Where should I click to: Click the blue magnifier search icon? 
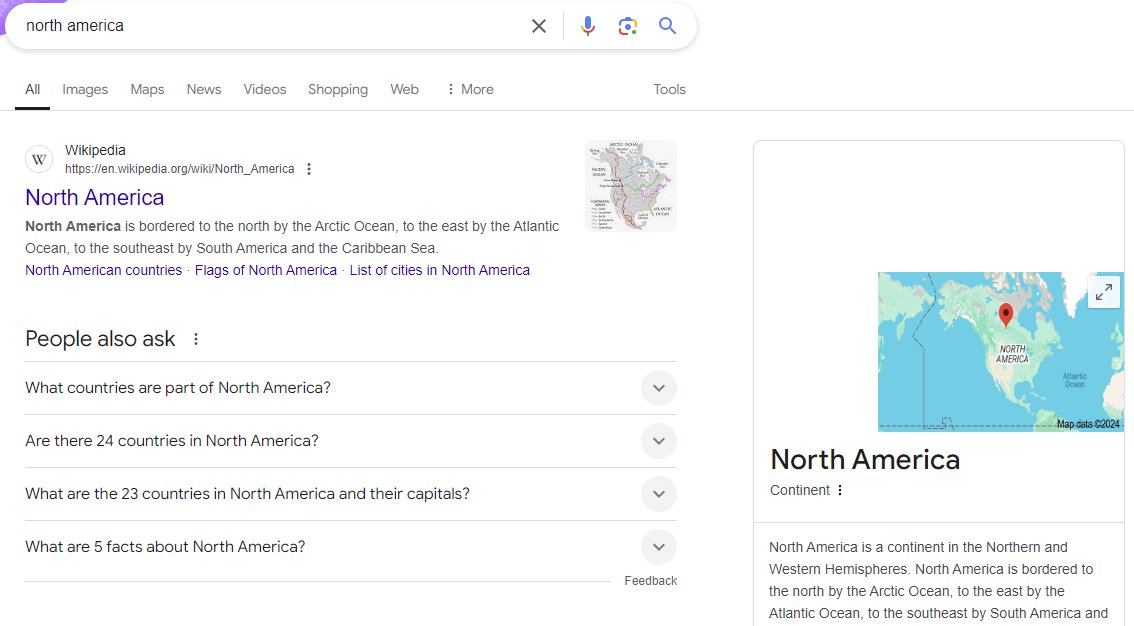click(x=668, y=26)
